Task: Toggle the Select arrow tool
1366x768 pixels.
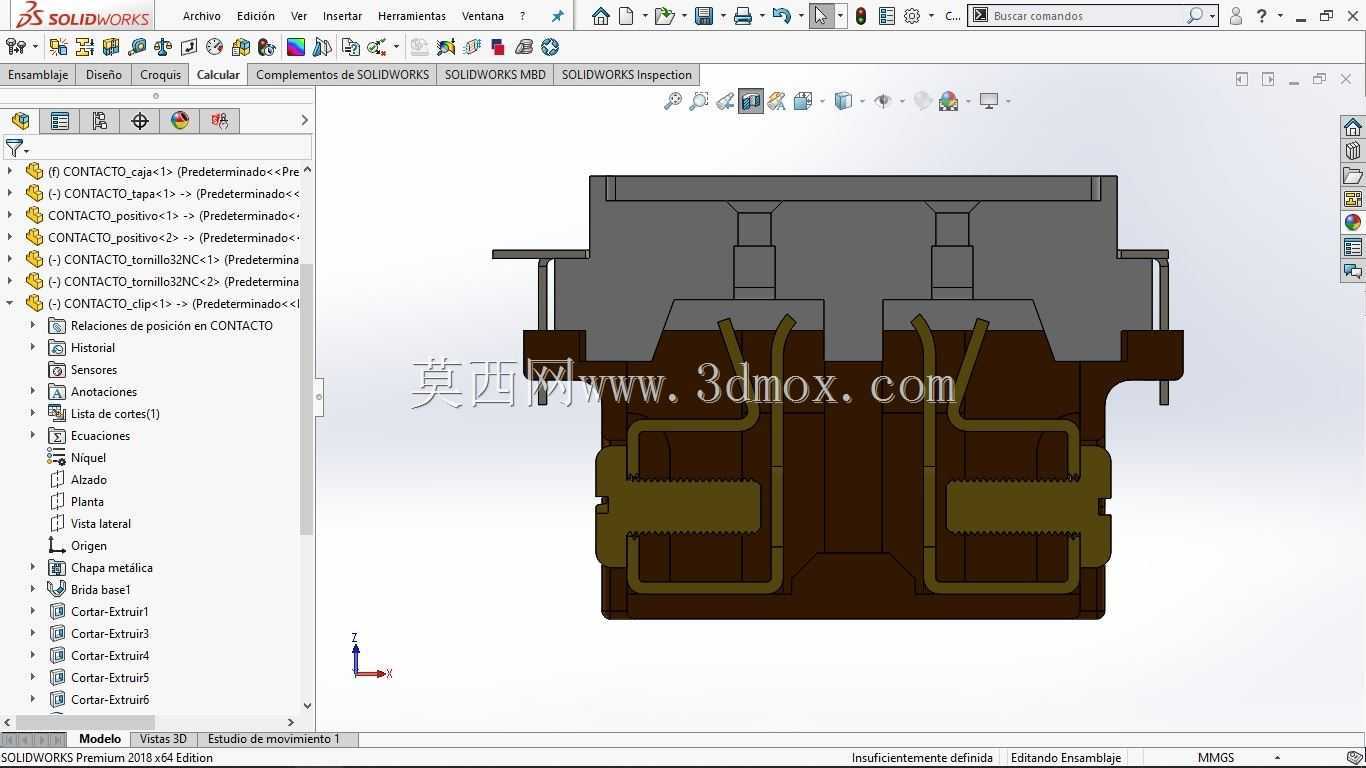Action: pos(821,16)
